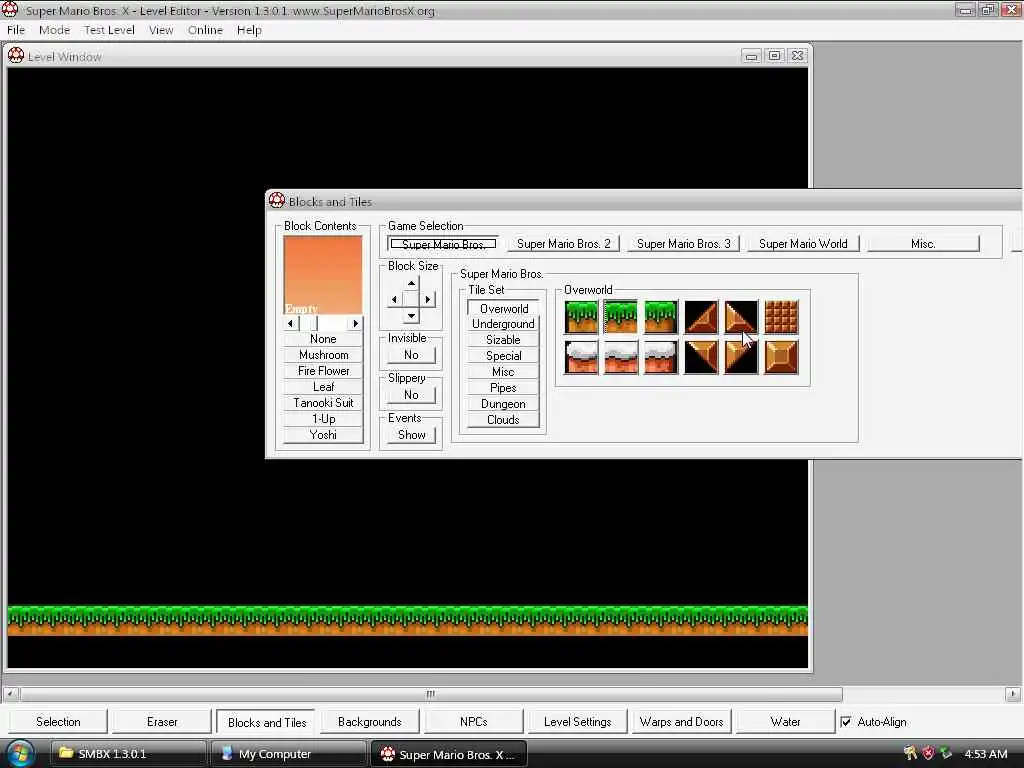
Task: Click the orange Empty block contents preview
Action: pyautogui.click(x=323, y=275)
